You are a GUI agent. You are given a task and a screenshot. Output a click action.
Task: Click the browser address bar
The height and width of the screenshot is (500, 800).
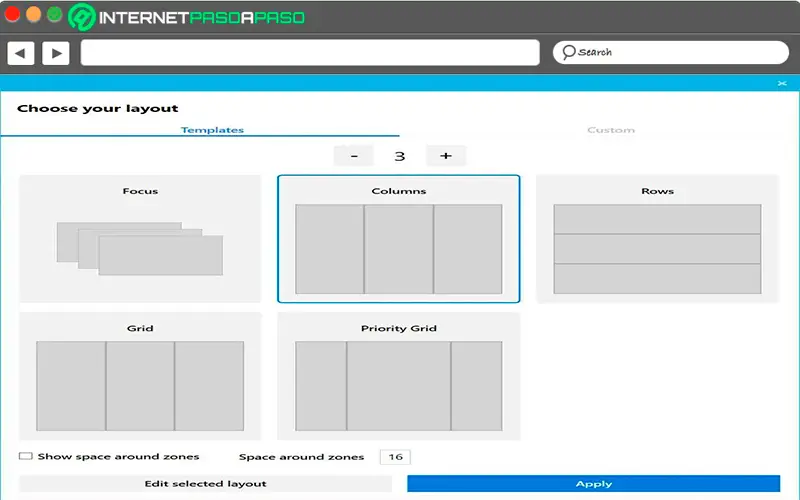(310, 53)
